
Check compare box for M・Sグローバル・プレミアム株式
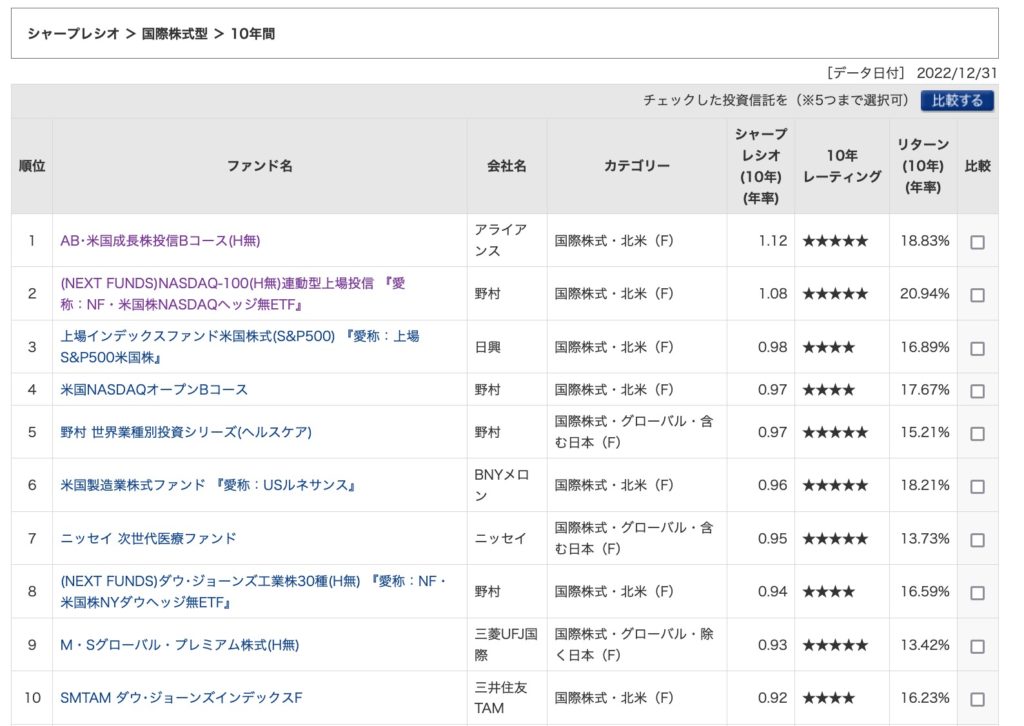pos(977,645)
